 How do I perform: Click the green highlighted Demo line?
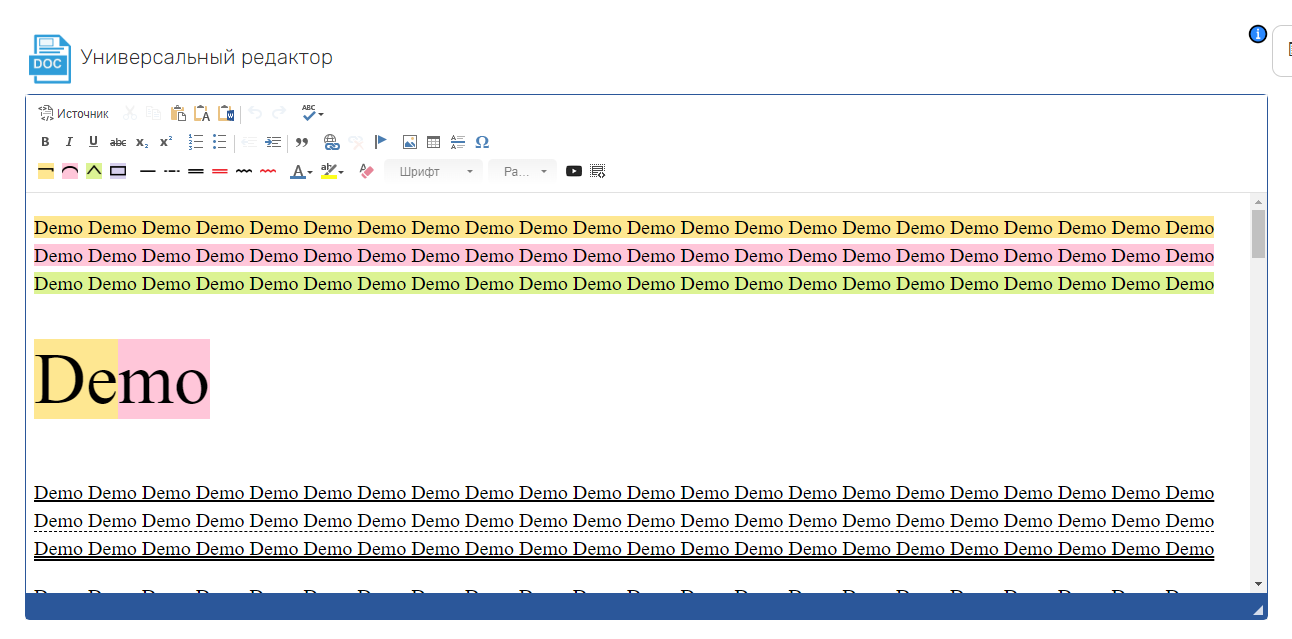click(624, 284)
